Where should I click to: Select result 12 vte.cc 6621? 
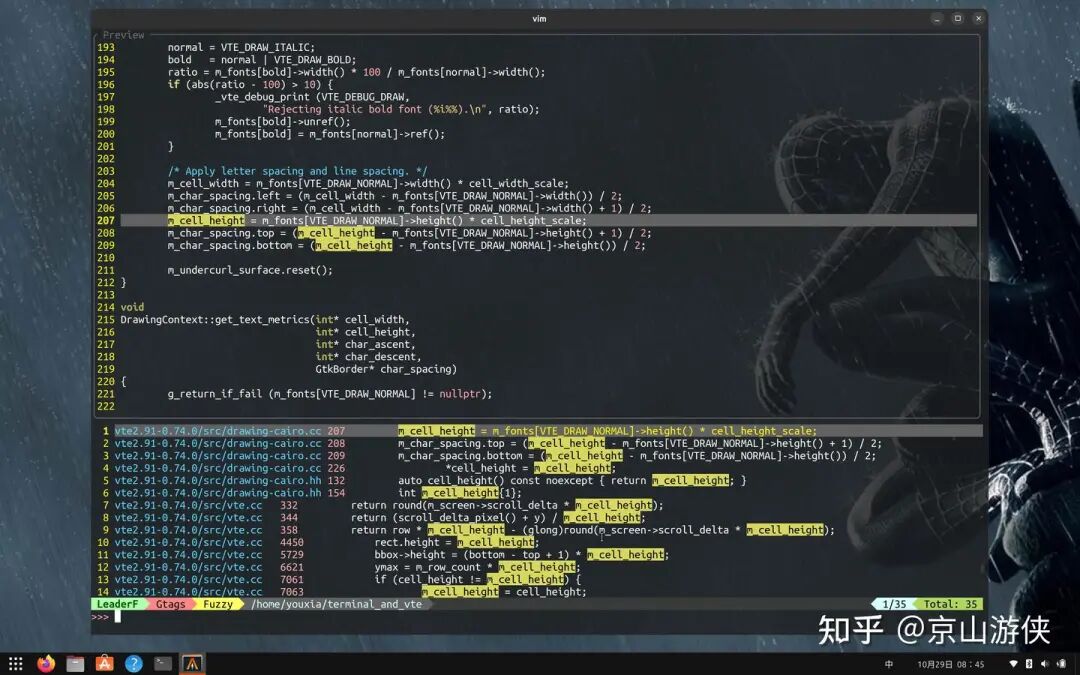tap(537, 568)
